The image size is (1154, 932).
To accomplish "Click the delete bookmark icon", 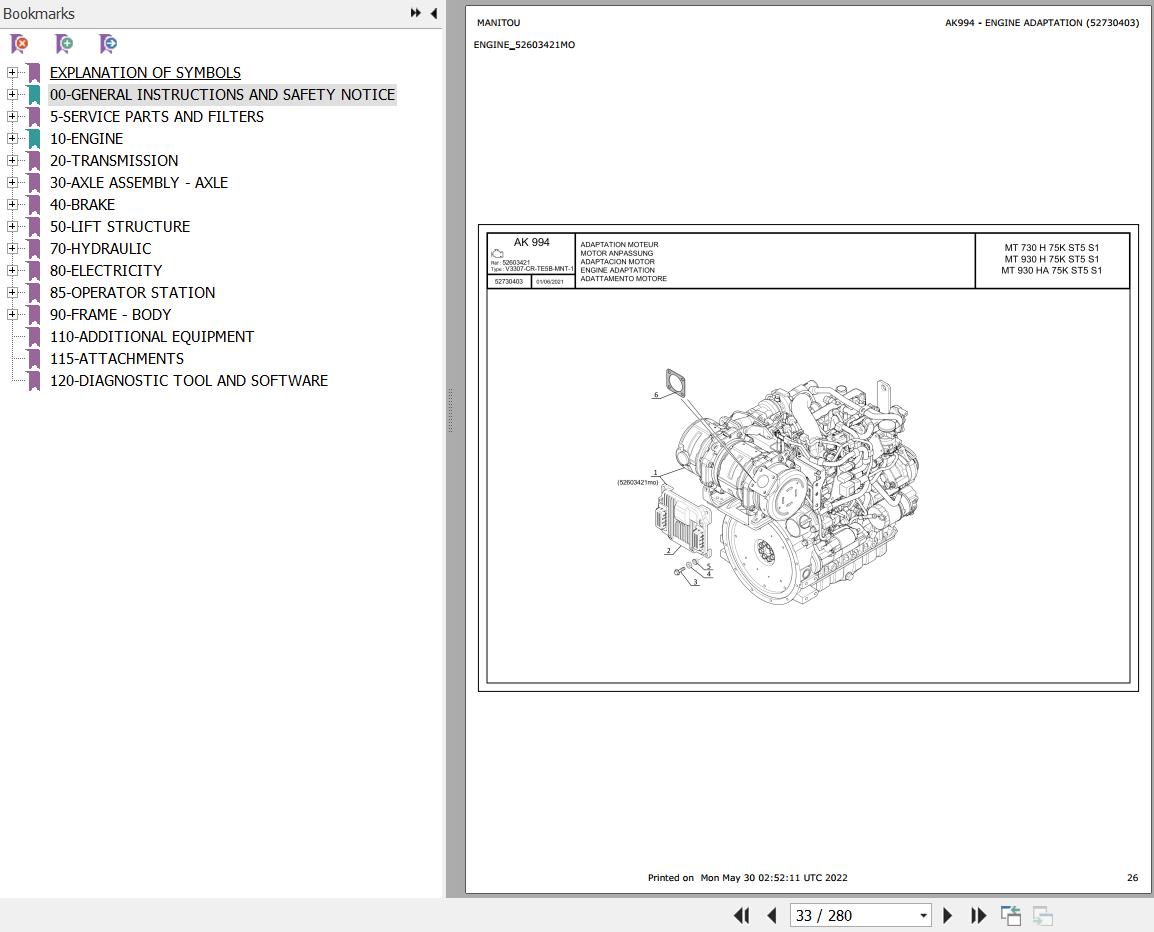I will (x=20, y=44).
